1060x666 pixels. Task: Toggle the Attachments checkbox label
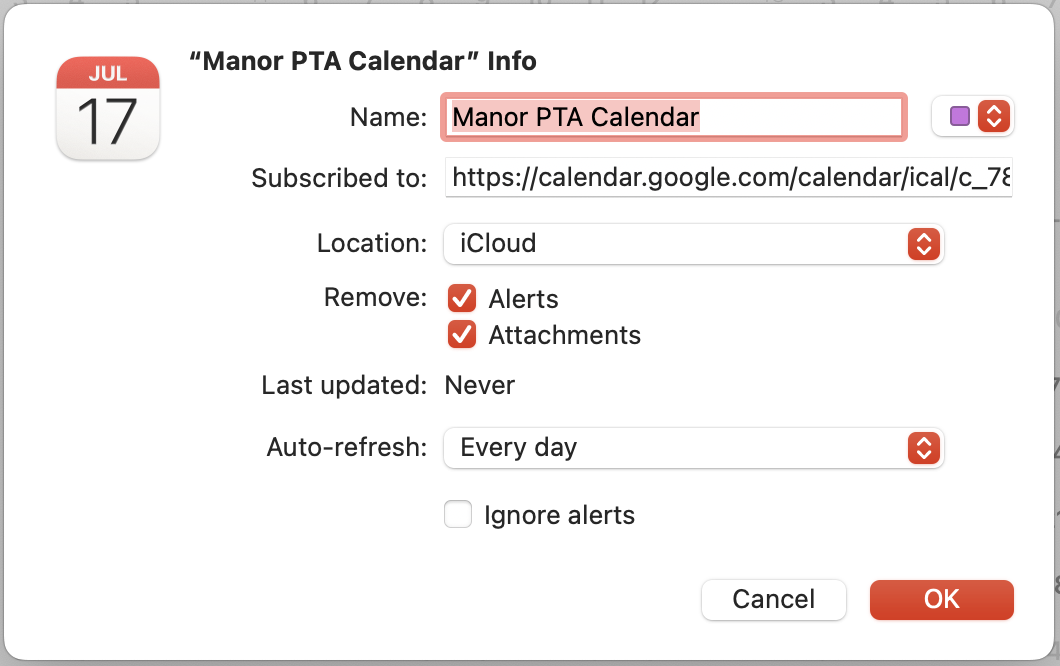pos(564,335)
